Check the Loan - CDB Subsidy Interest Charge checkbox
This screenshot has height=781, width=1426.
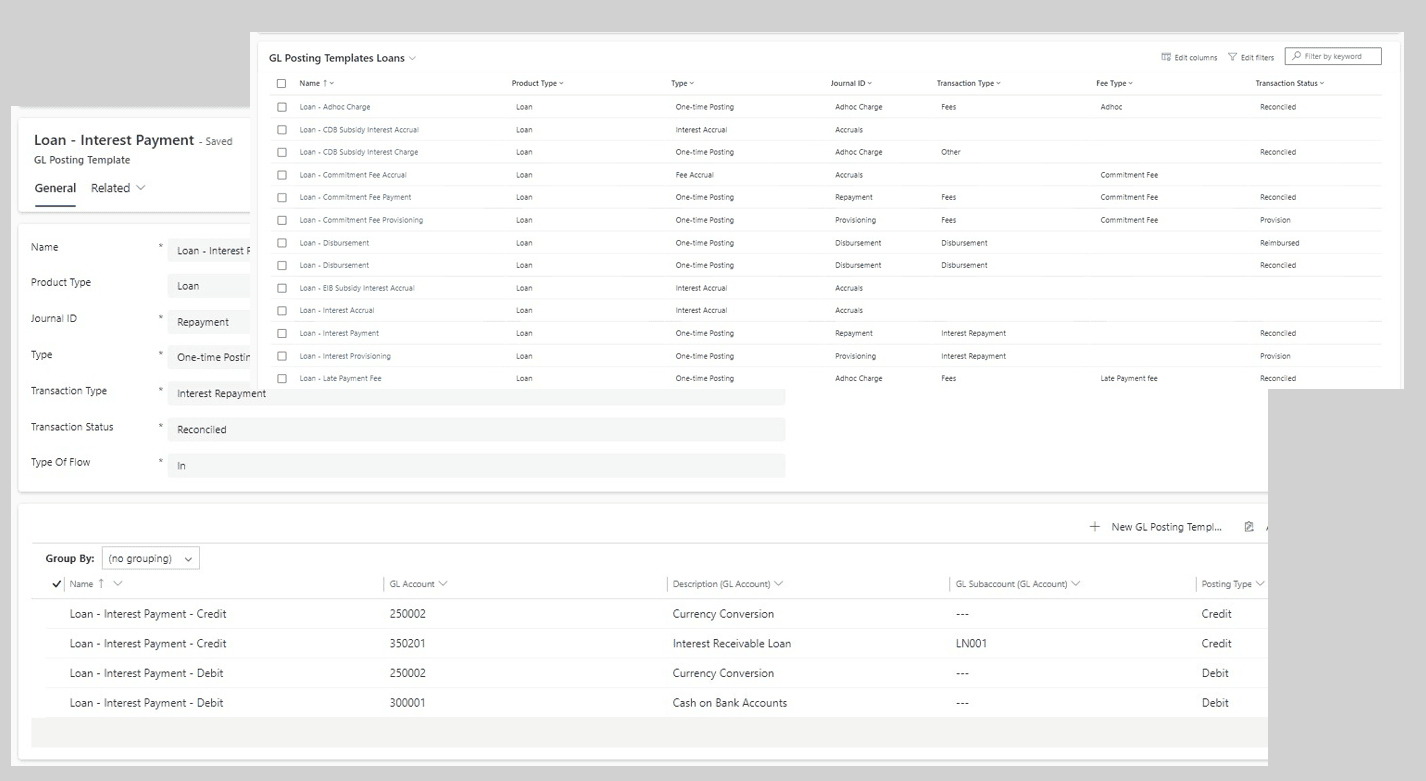(281, 152)
